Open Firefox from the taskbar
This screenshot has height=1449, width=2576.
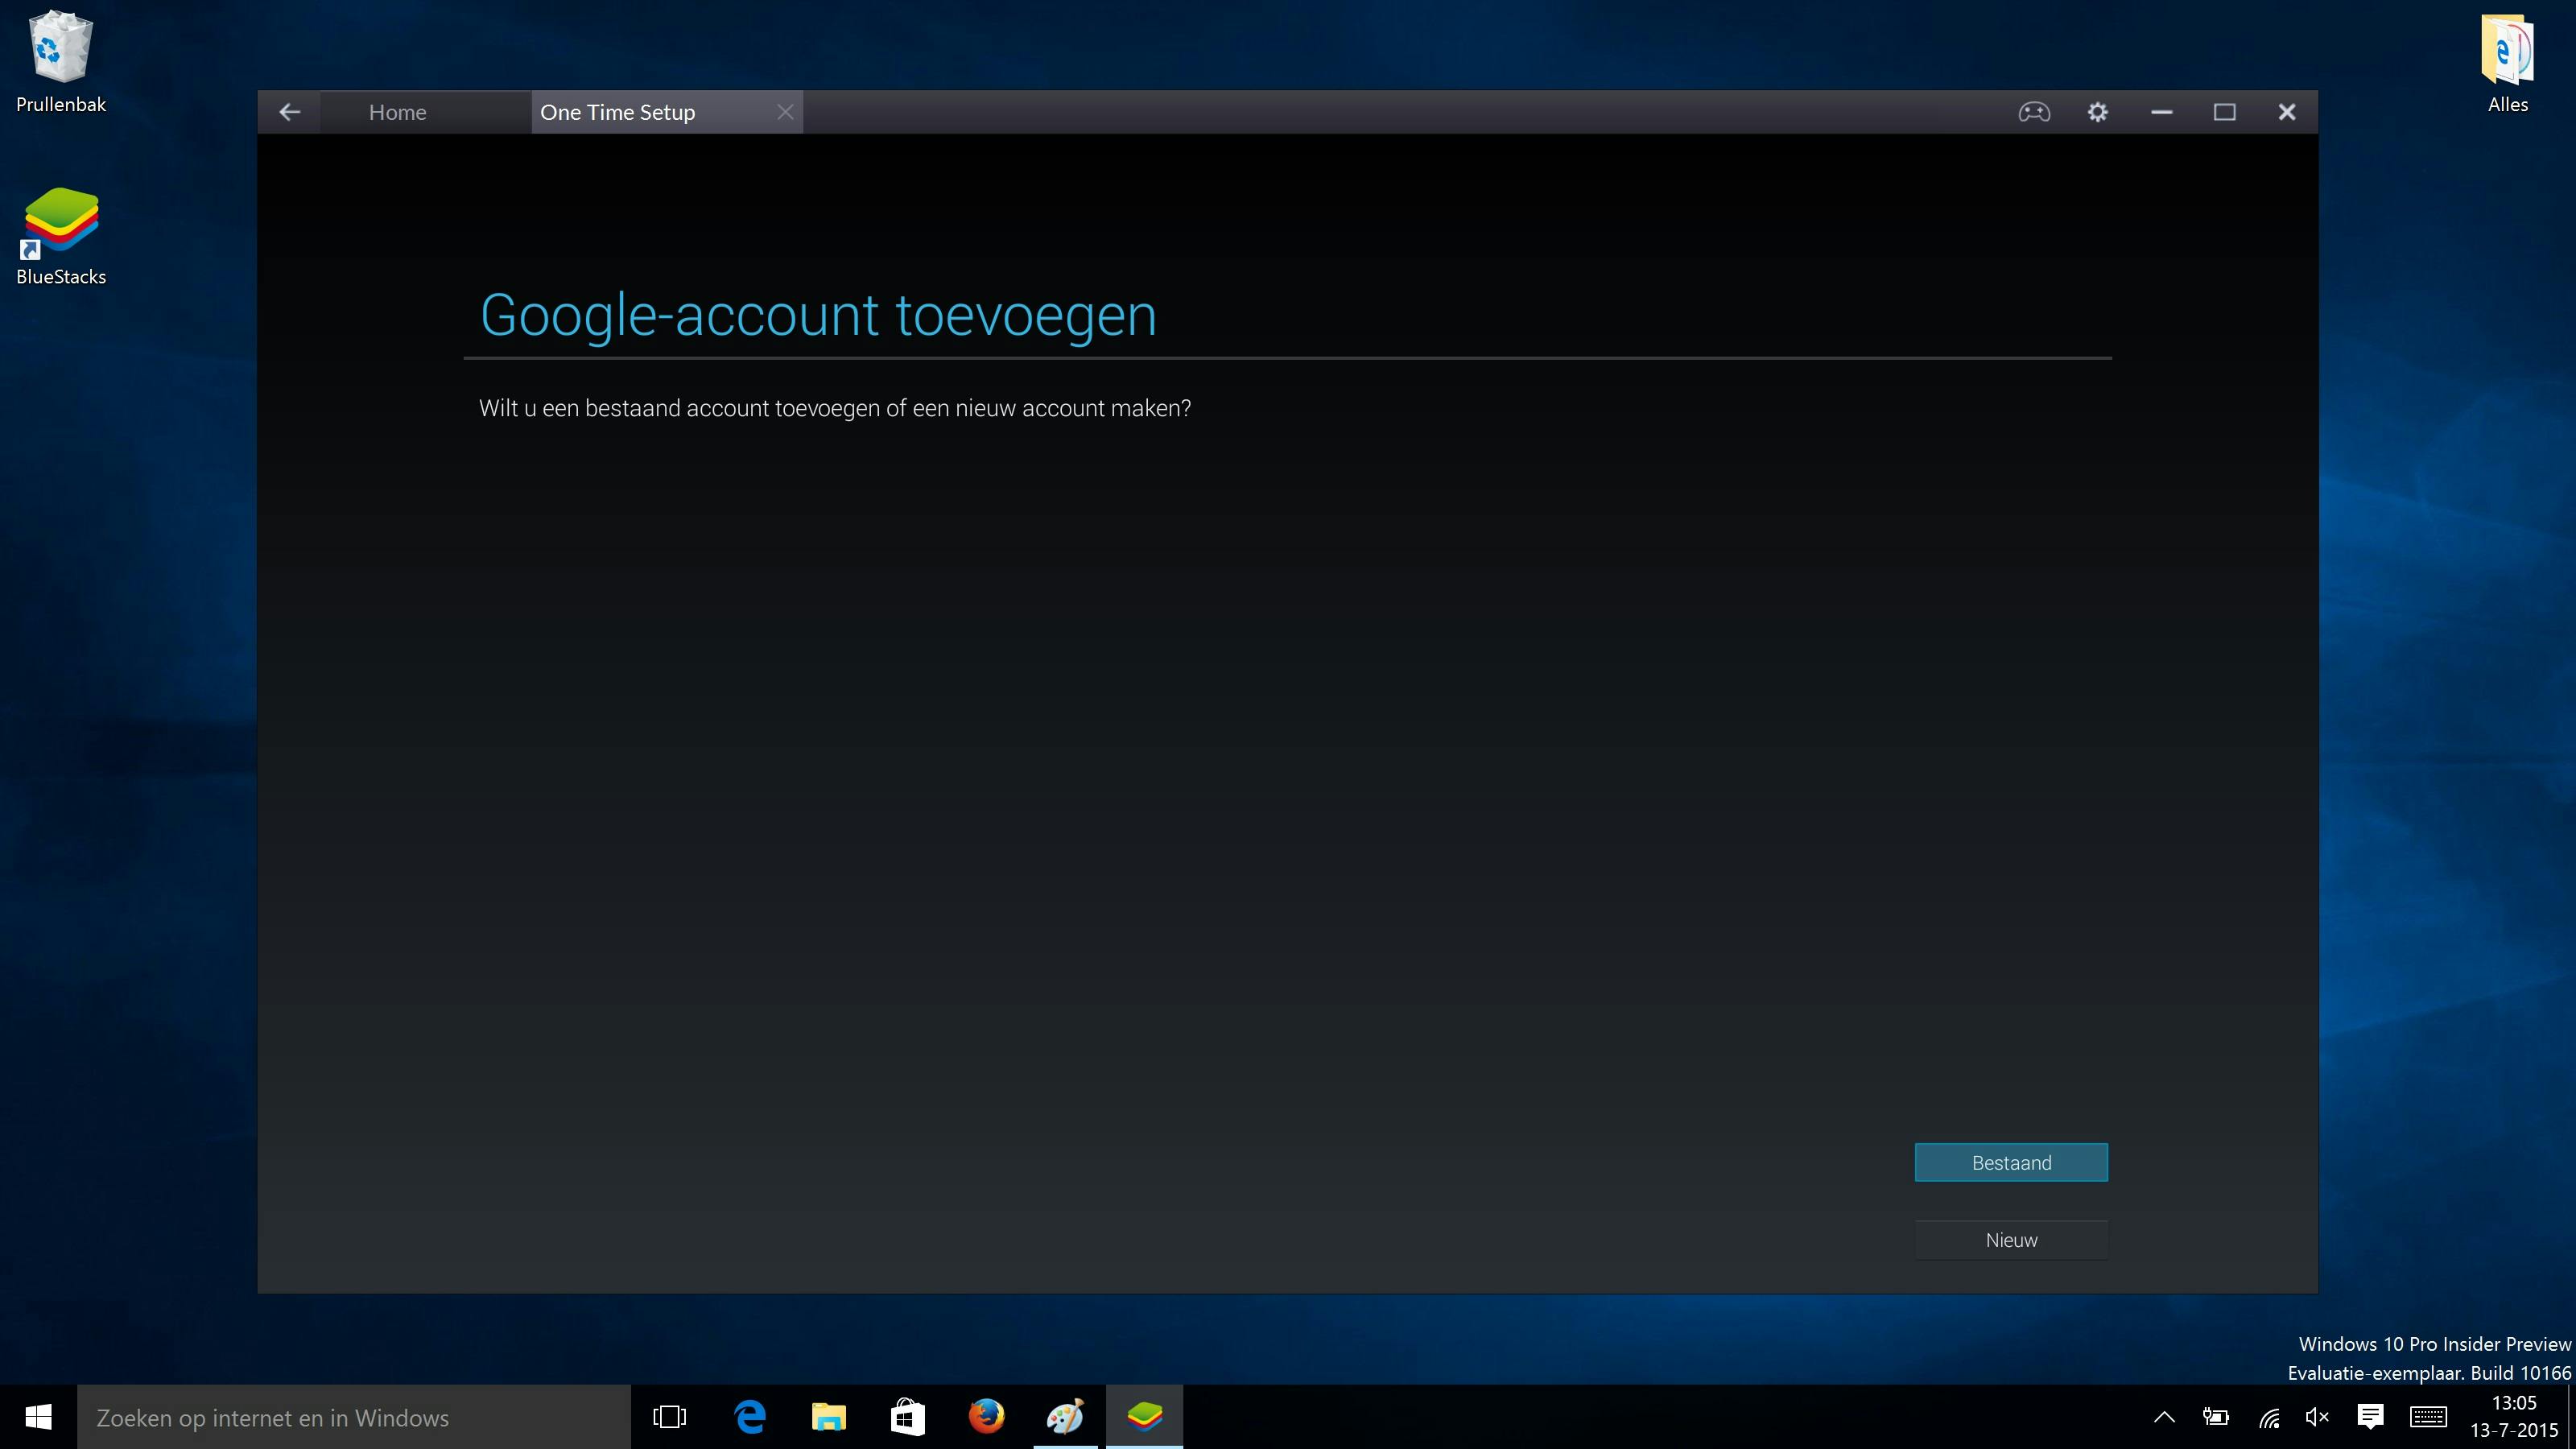click(986, 1417)
